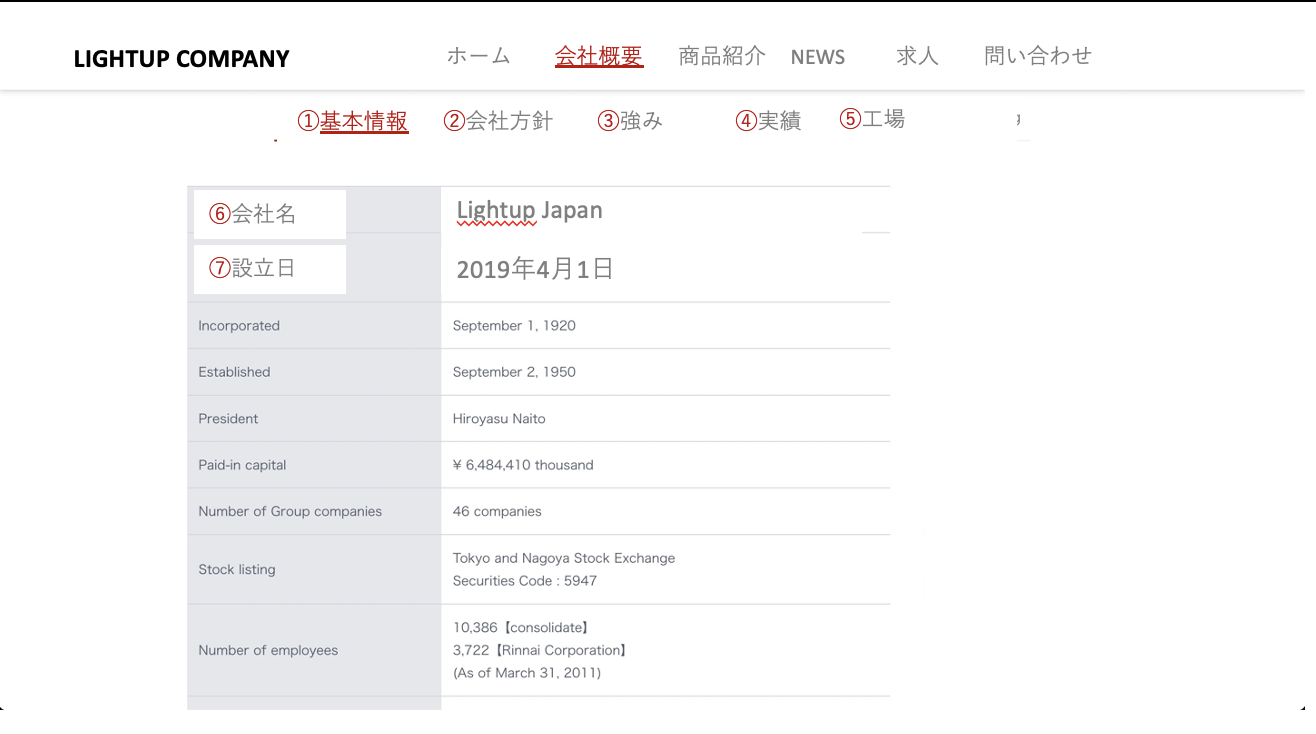The width and height of the screenshot is (1316, 734).
Task: Click the ⑥会社名 label cell
Action: pos(269,214)
